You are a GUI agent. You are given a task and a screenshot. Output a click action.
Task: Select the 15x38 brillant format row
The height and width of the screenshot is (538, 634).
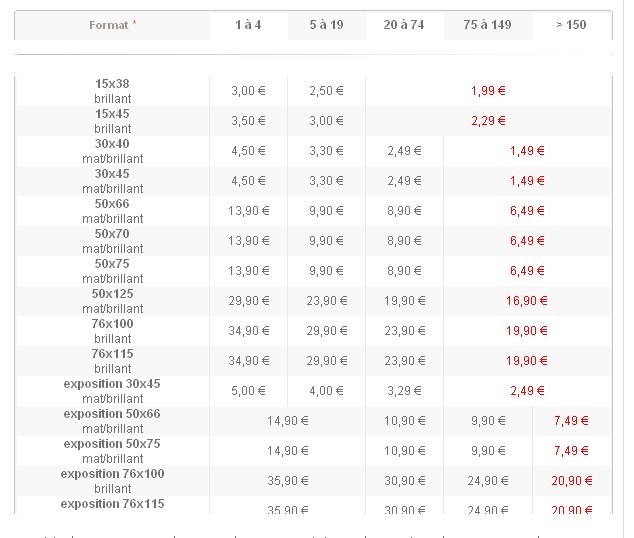(x=313, y=91)
